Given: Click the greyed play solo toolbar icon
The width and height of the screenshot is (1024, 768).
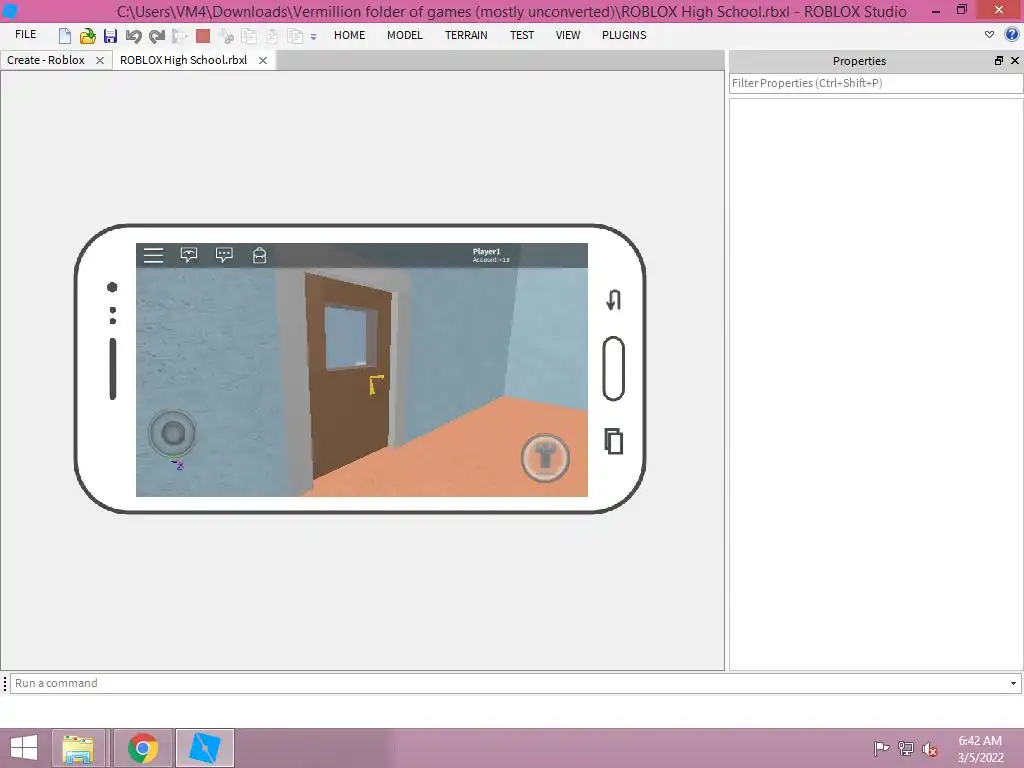Looking at the screenshot, I should [x=180, y=36].
